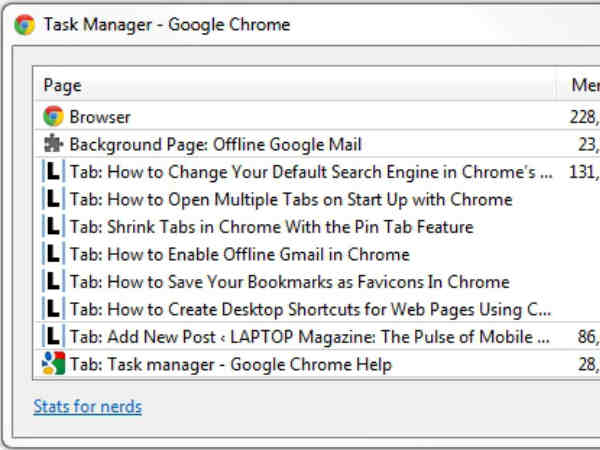The height and width of the screenshot is (450, 600).
Task: Click puzzle-piece icon for Offline Google Mail
Action: pyautogui.click(x=53, y=144)
